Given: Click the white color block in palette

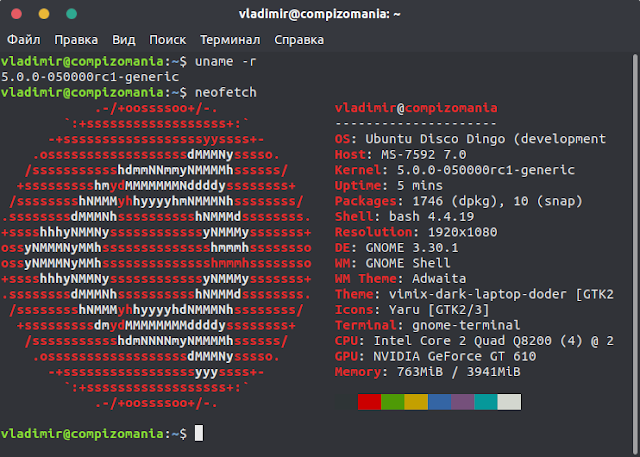Looking at the screenshot, I should tap(509, 402).
